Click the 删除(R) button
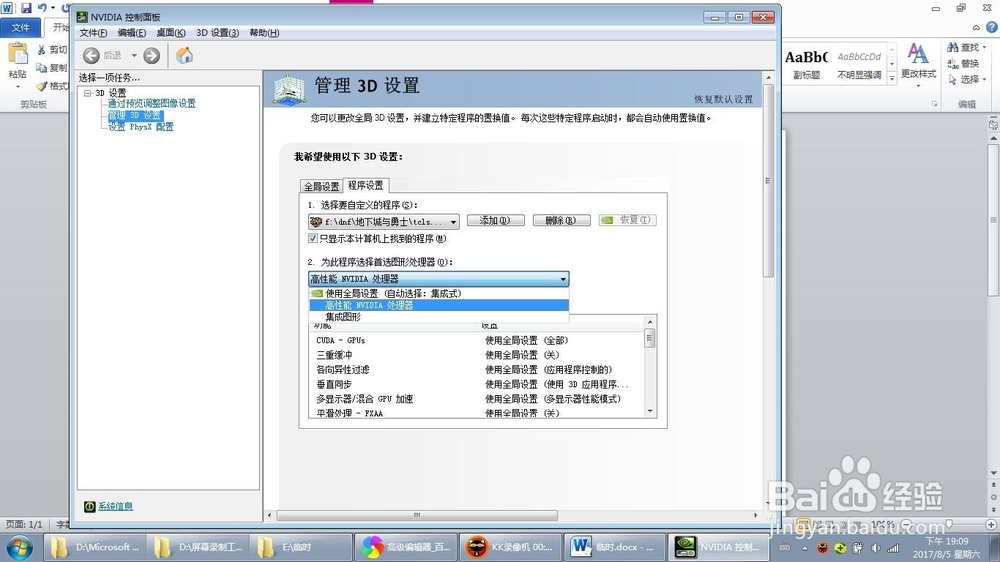1000x562 pixels. click(561, 220)
